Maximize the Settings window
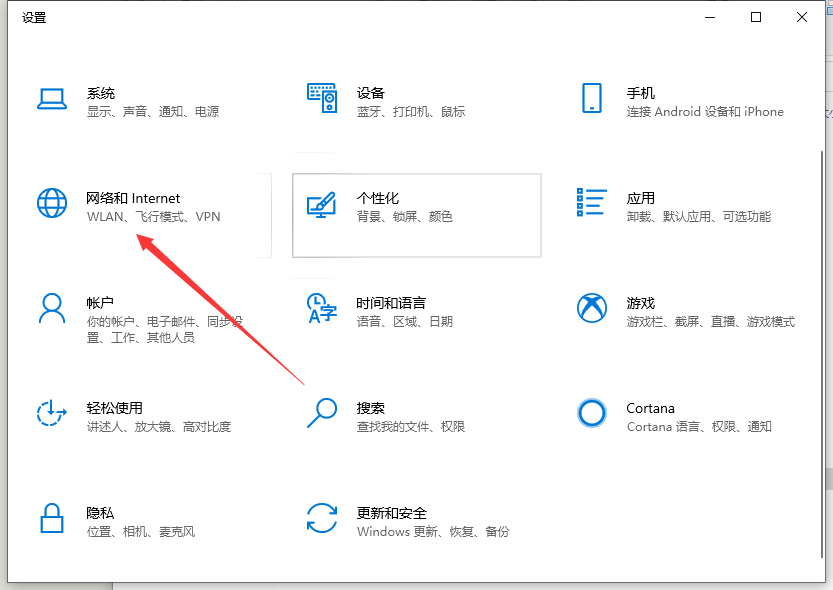The height and width of the screenshot is (590, 833). (x=756, y=17)
